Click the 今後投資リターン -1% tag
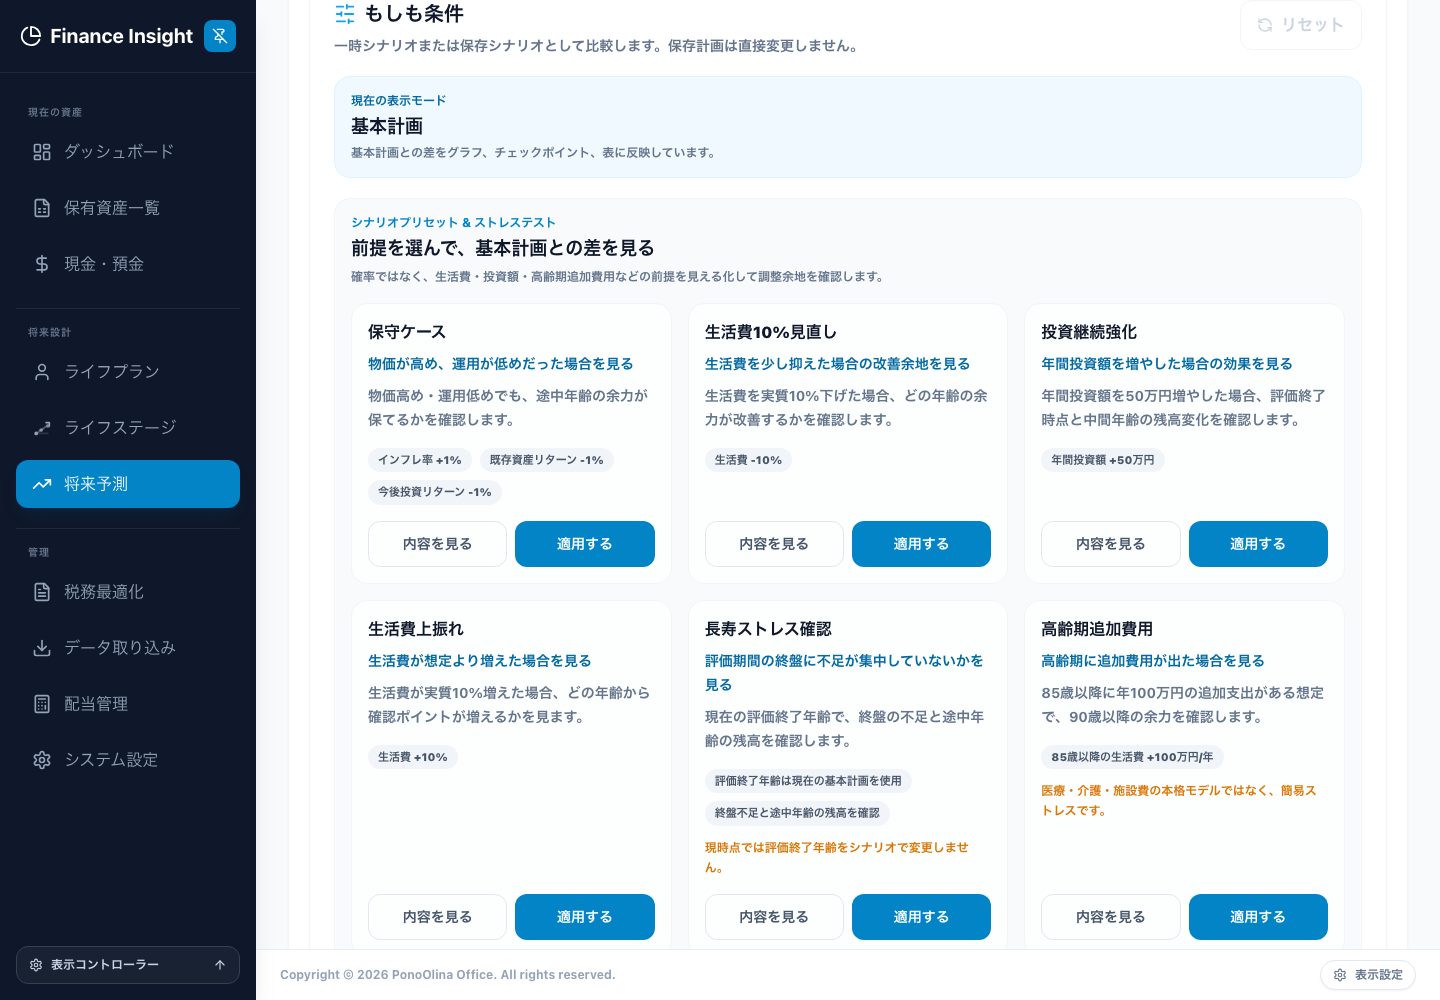 point(435,492)
